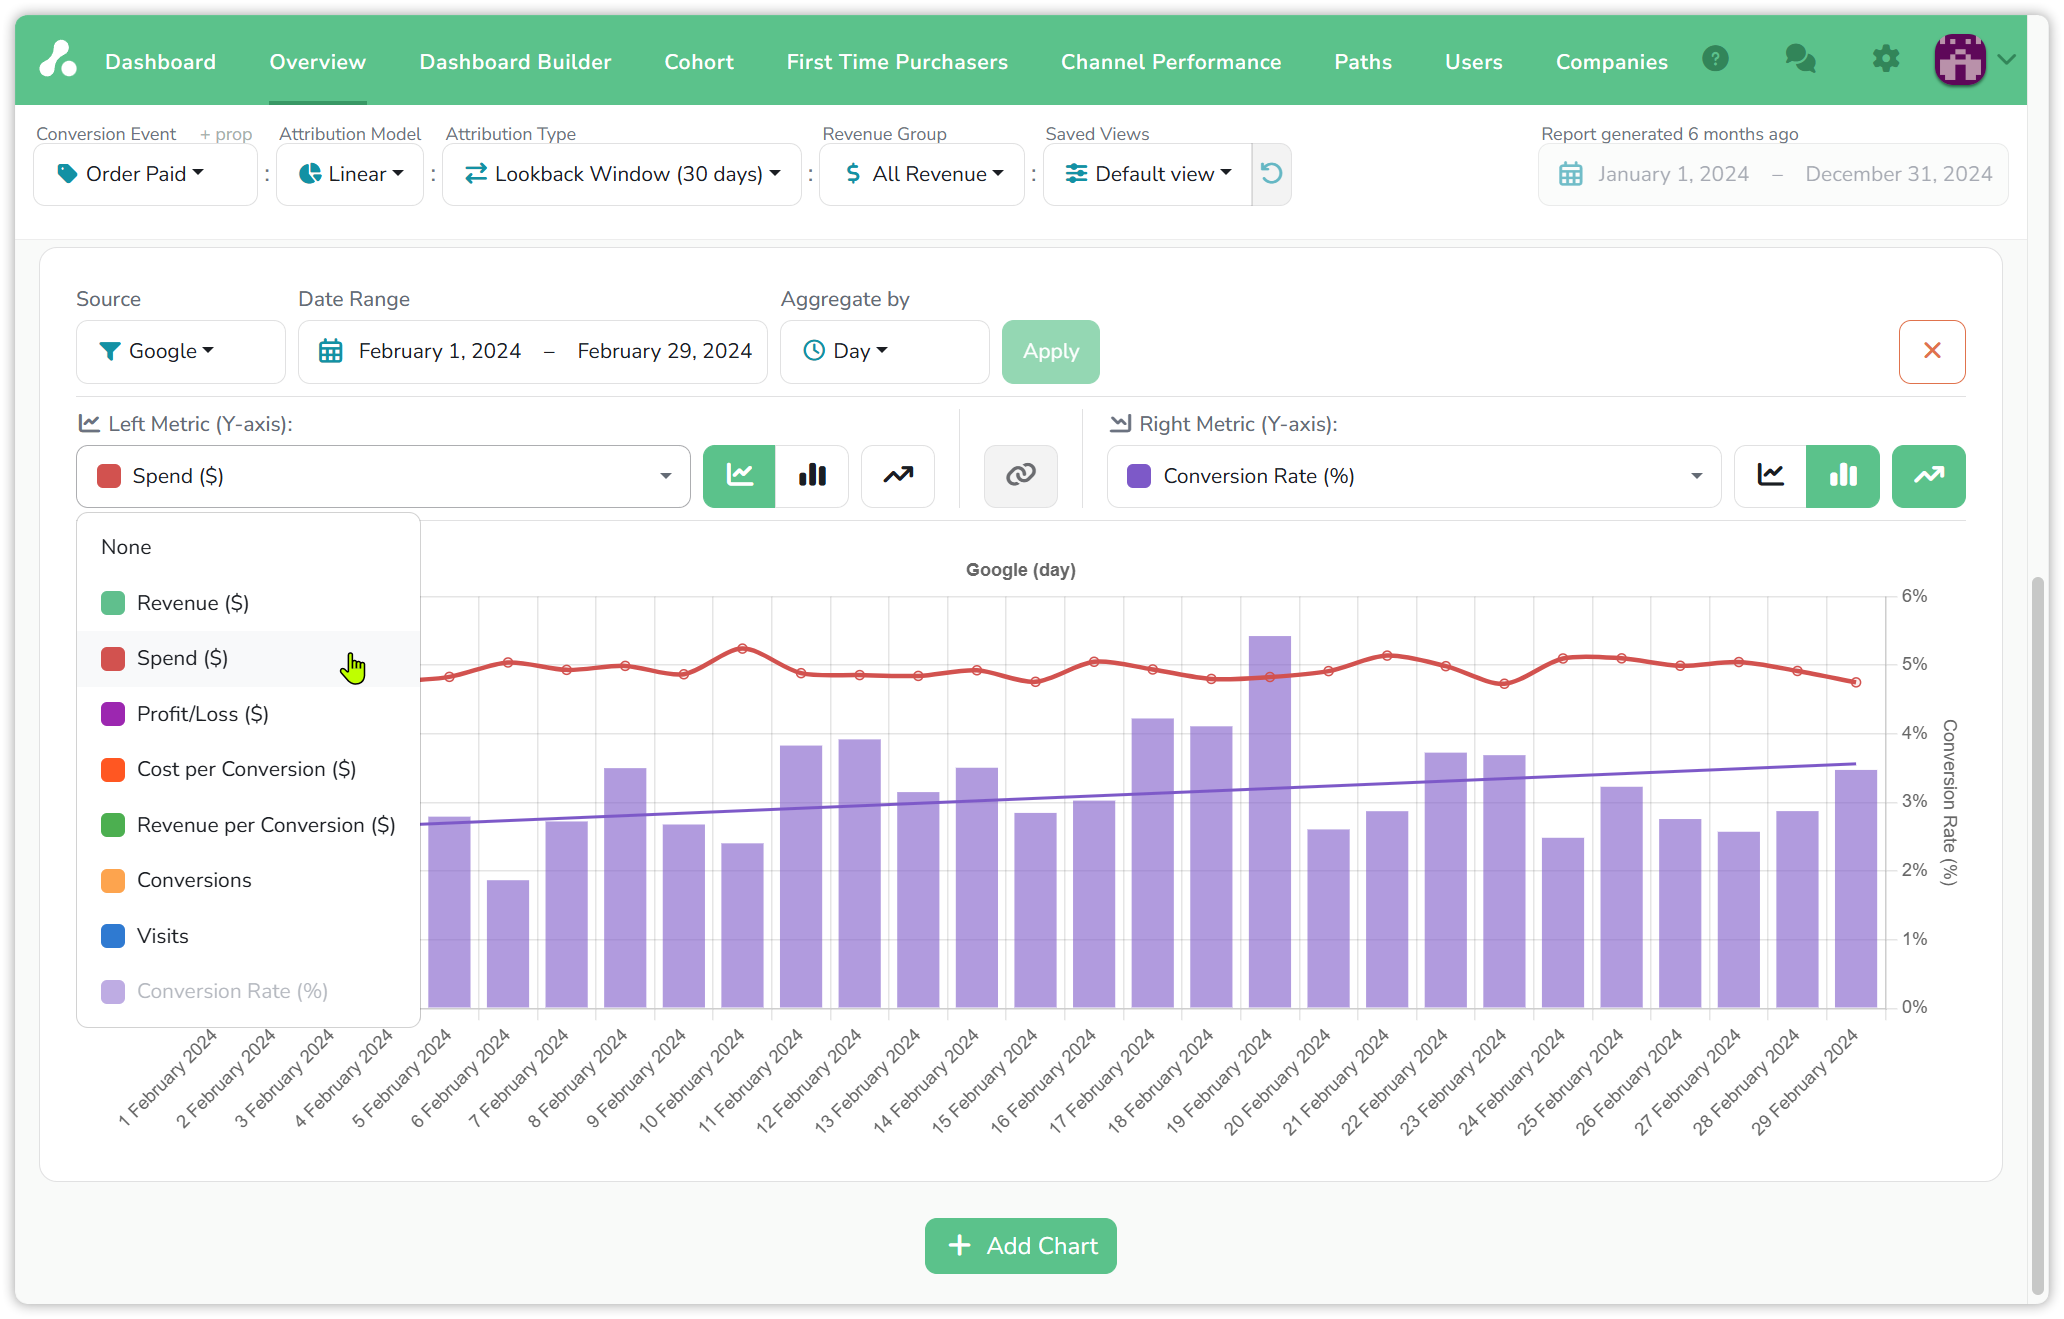Open the Day aggregate dropdown
Screen dimensions: 2064x1319
[x=885, y=351]
